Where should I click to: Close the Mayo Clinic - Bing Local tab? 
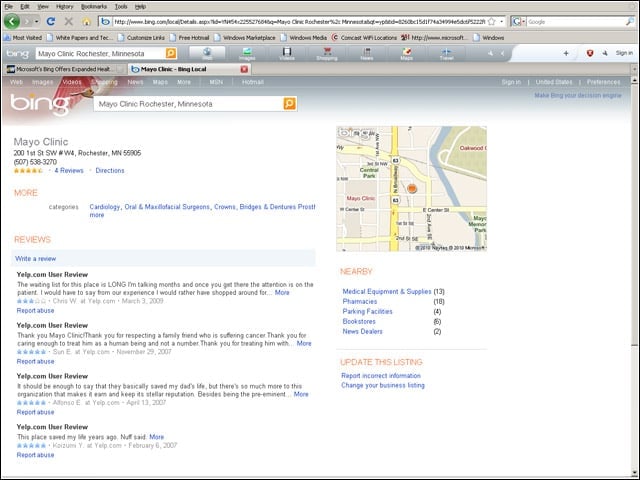244,69
